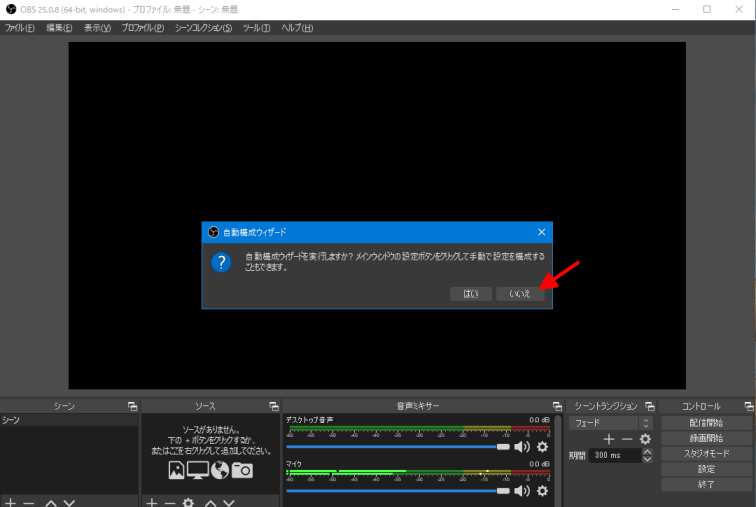This screenshot has width=756, height=507.
Task: Move source down with arrow
Action: (x=229, y=503)
